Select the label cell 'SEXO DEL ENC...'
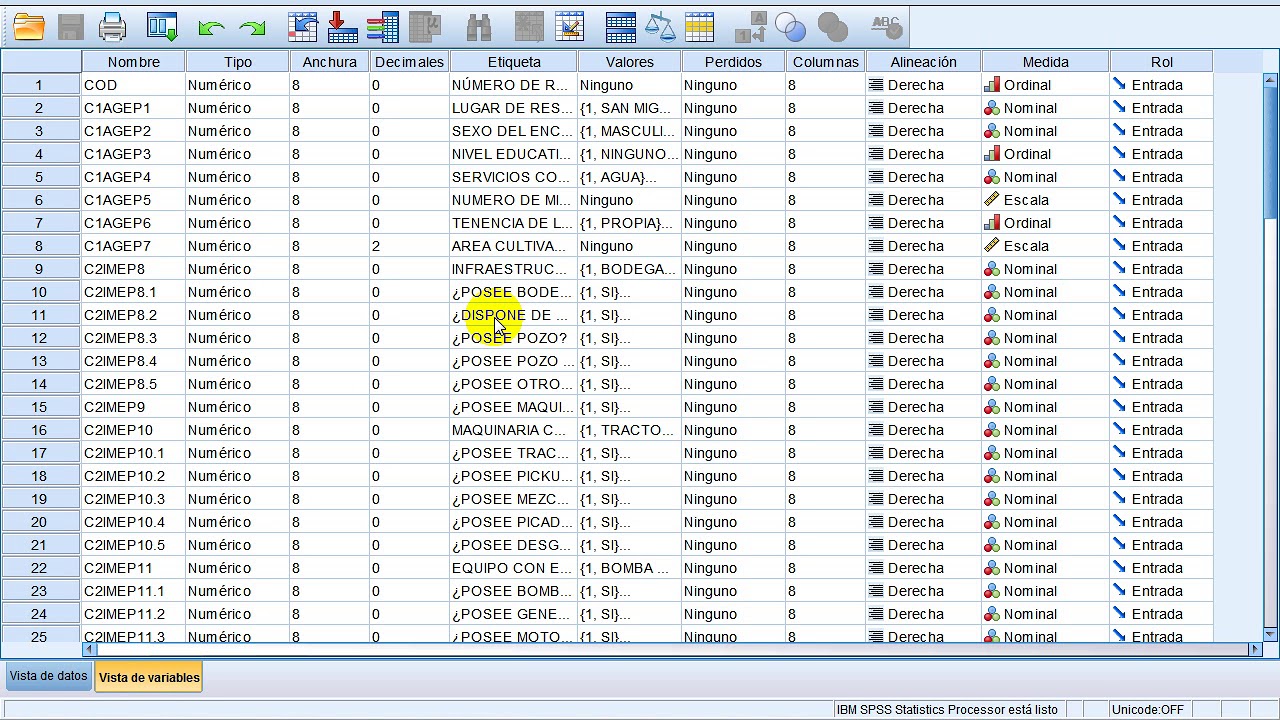Screen dimensions: 1280x720 pyautogui.click(x=514, y=131)
